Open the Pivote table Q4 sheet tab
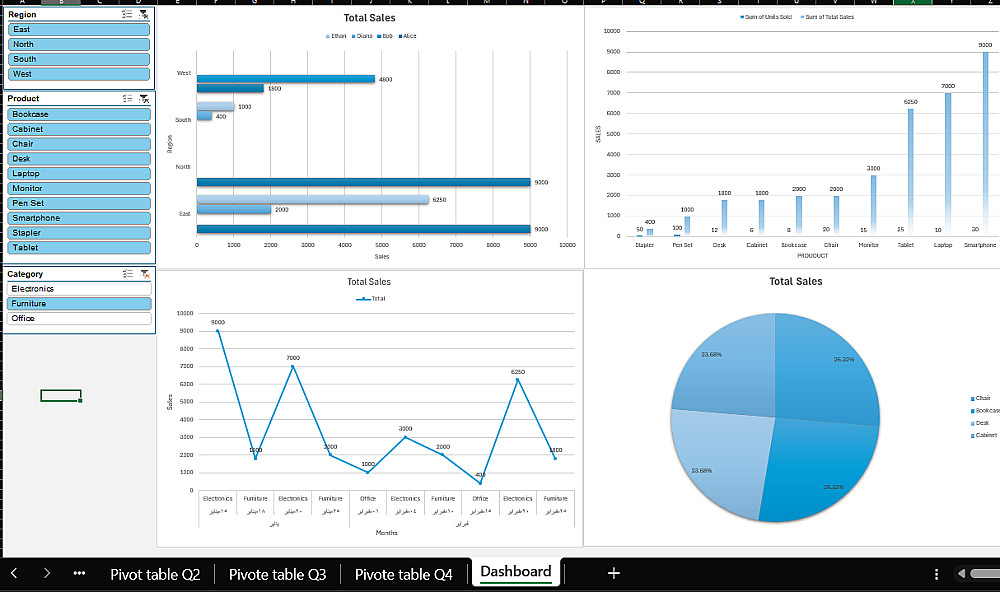This screenshot has width=1000, height=592. pyautogui.click(x=404, y=574)
